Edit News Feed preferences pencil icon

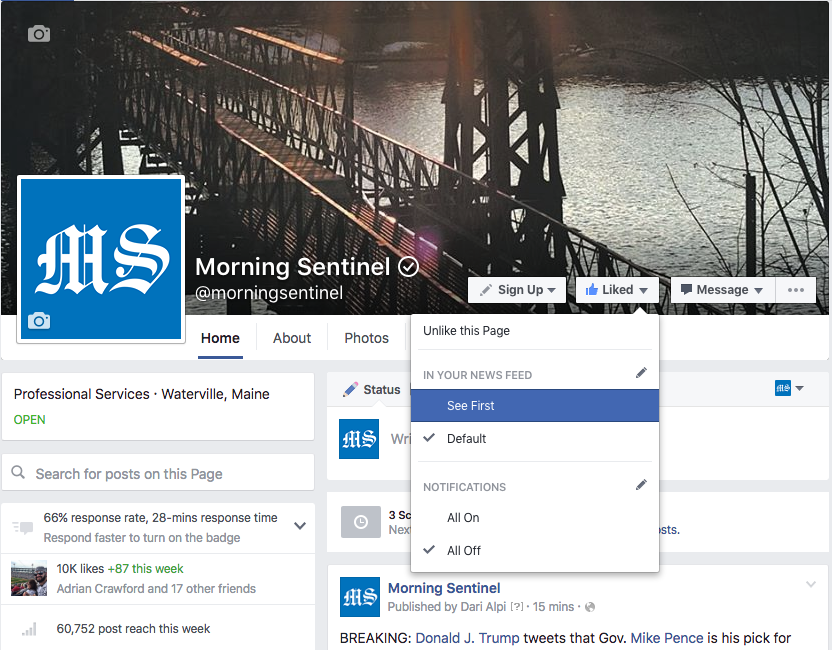click(641, 373)
